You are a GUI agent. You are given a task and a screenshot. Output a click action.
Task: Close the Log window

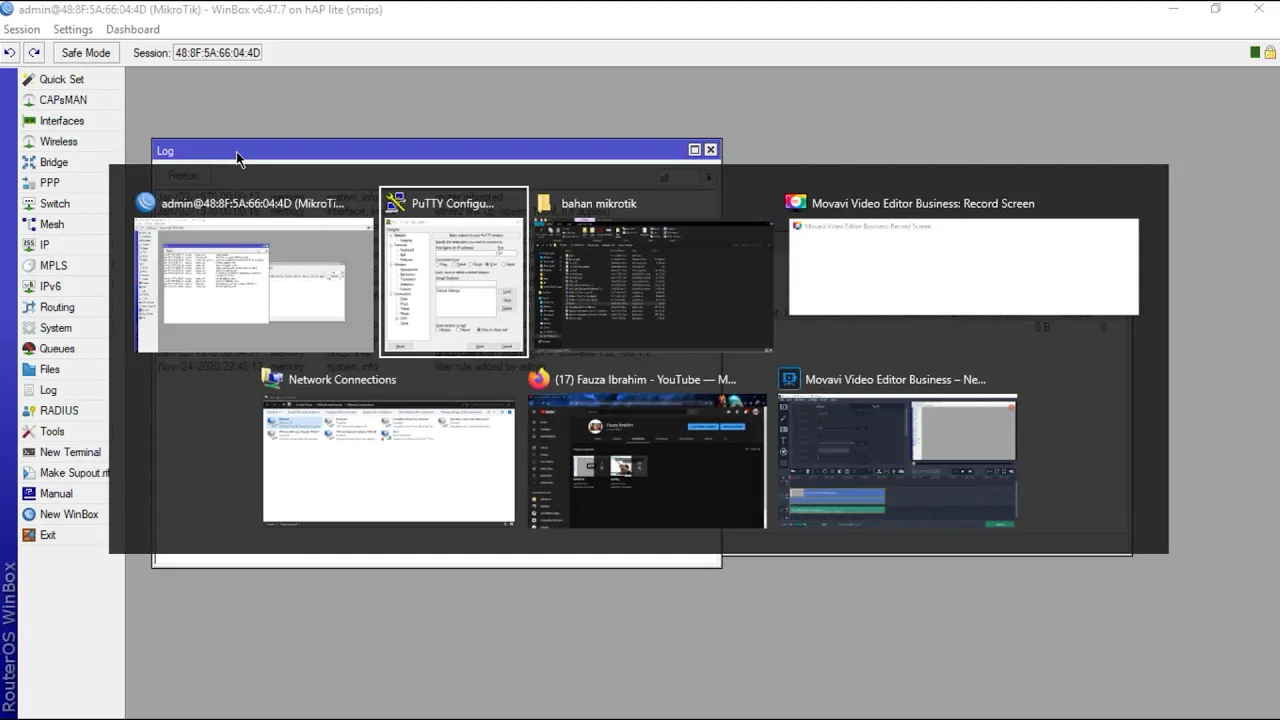[711, 150]
